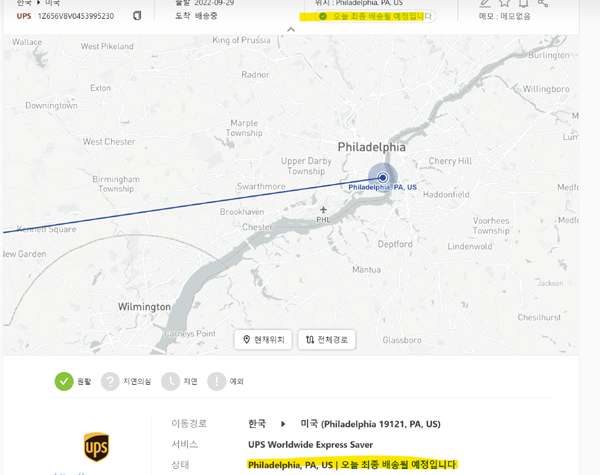Screen dimensions: 600x475
Task: Click the highlighted Philadelphia status text
Action: [352, 465]
